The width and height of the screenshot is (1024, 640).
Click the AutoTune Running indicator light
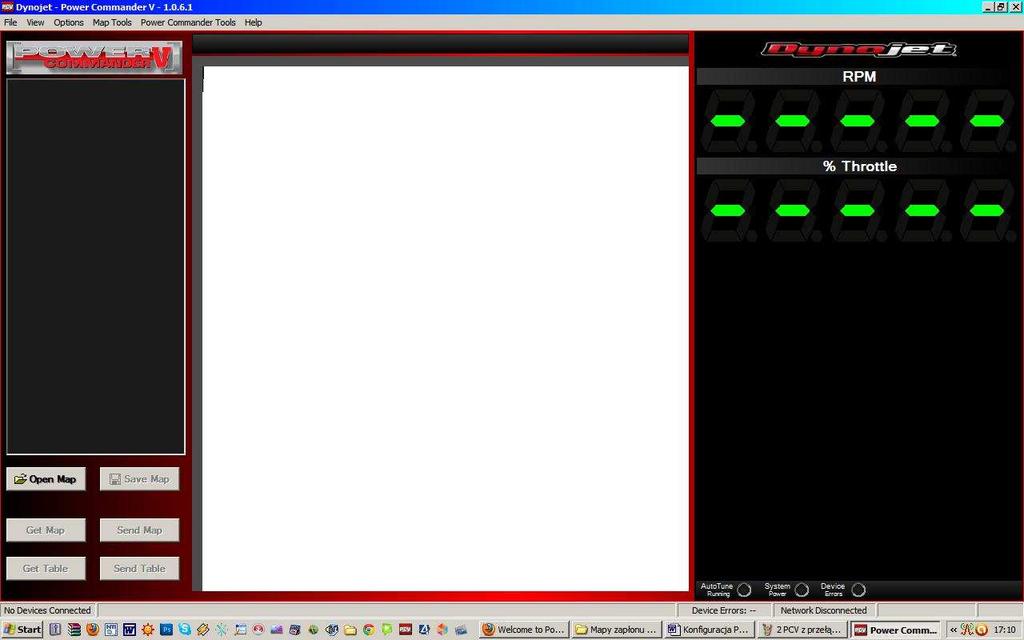[744, 590]
